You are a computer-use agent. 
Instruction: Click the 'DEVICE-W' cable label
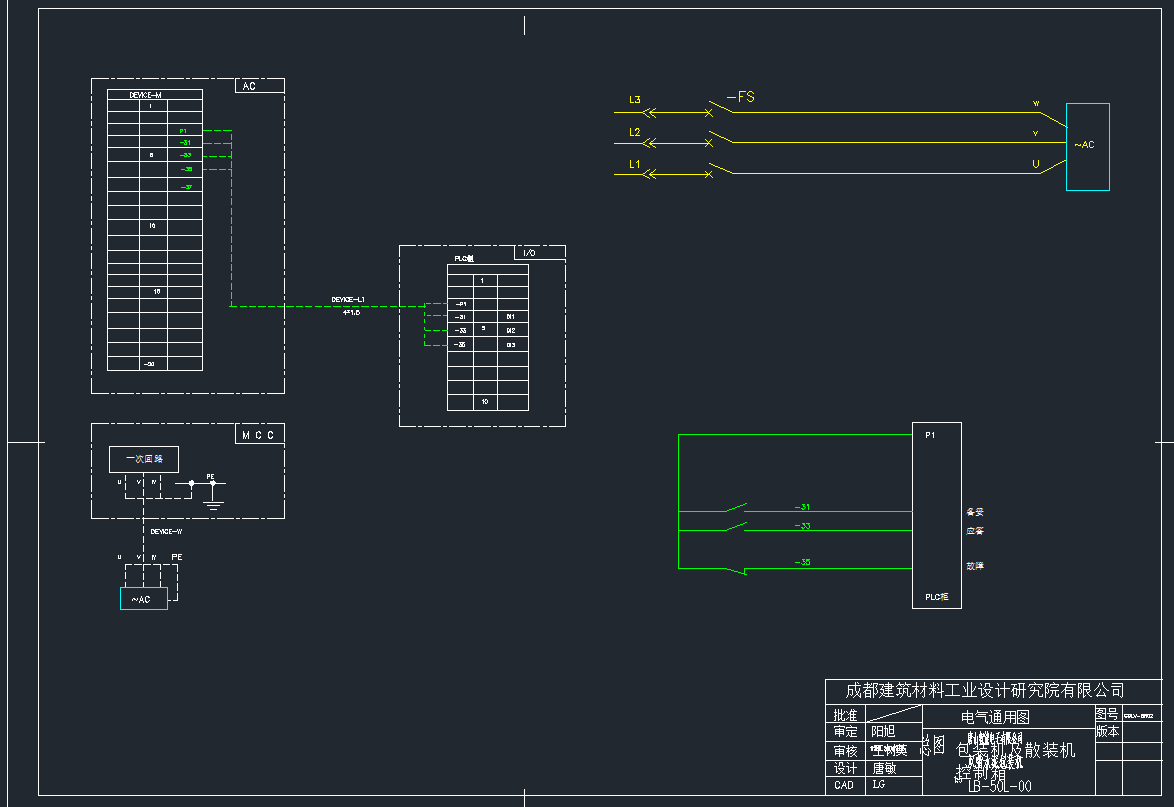coord(166,532)
